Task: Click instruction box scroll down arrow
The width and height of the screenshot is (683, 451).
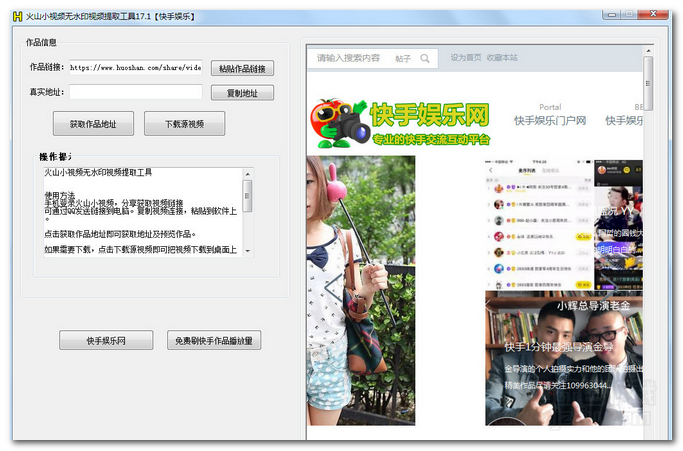Action: pos(247,251)
